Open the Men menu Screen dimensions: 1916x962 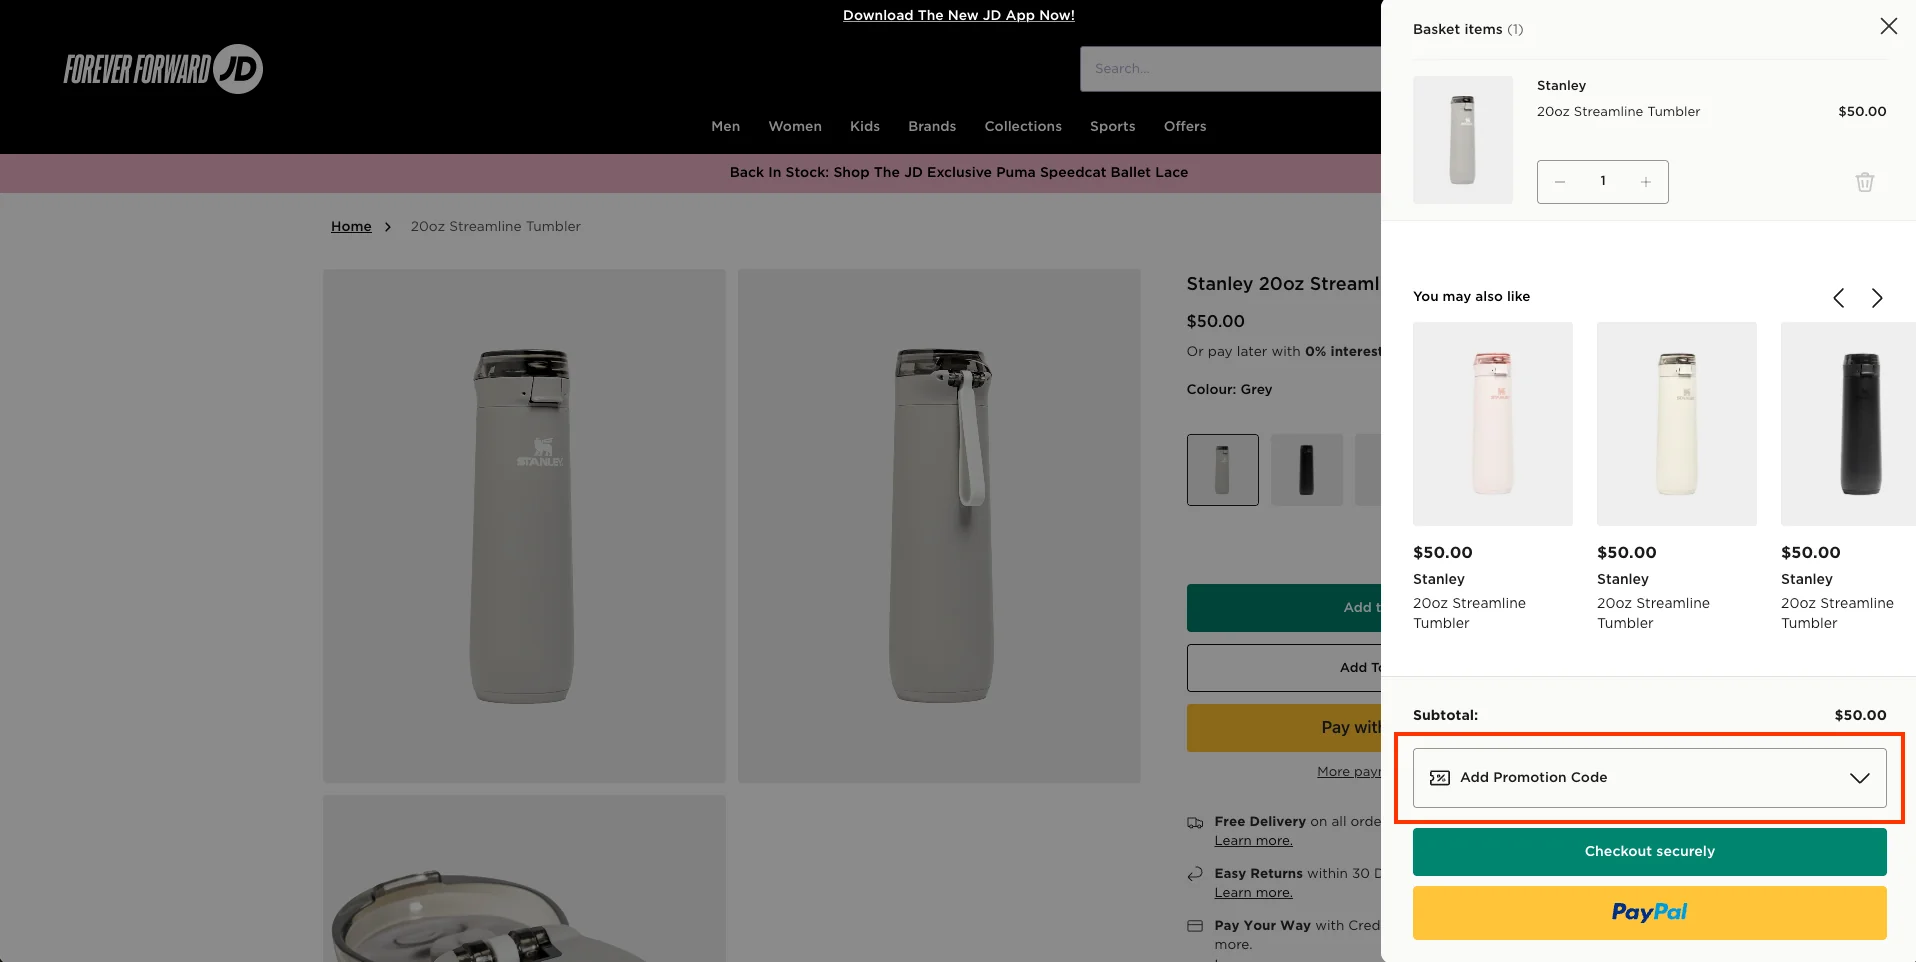726,126
